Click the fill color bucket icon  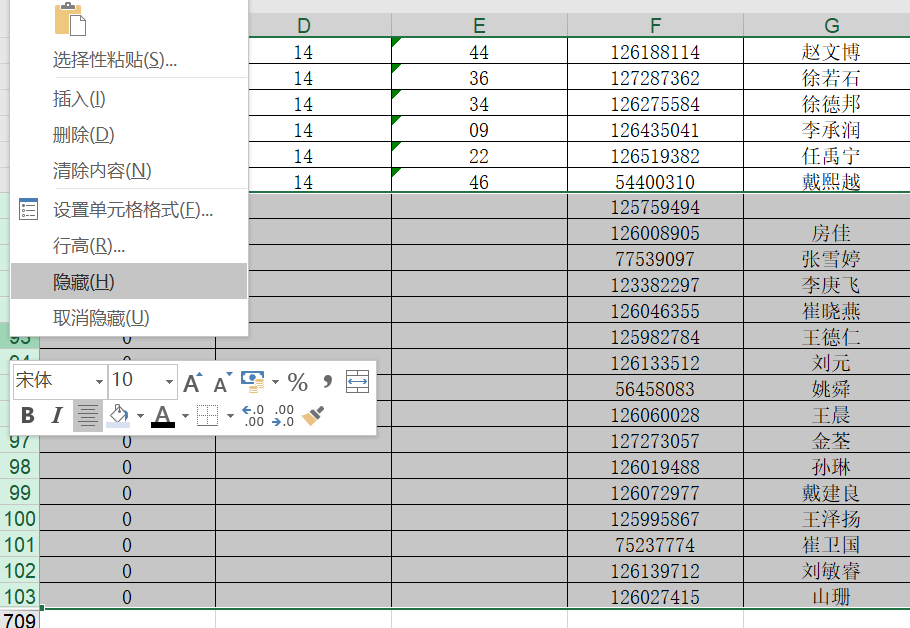118,416
